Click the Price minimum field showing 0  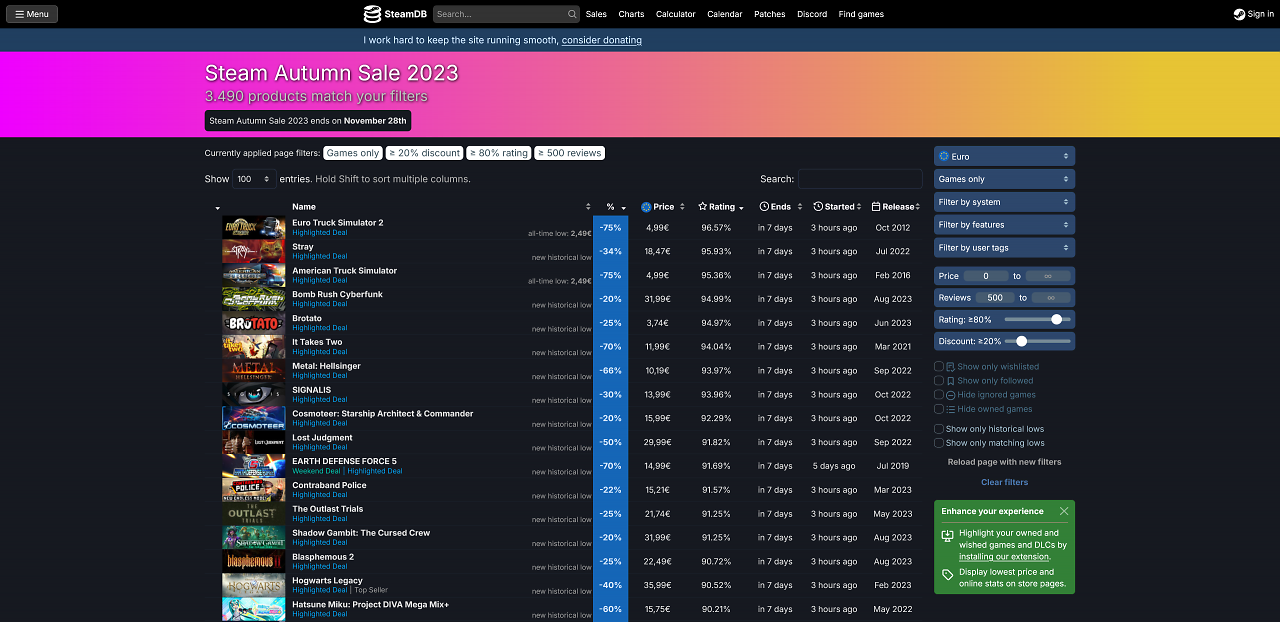coord(987,275)
